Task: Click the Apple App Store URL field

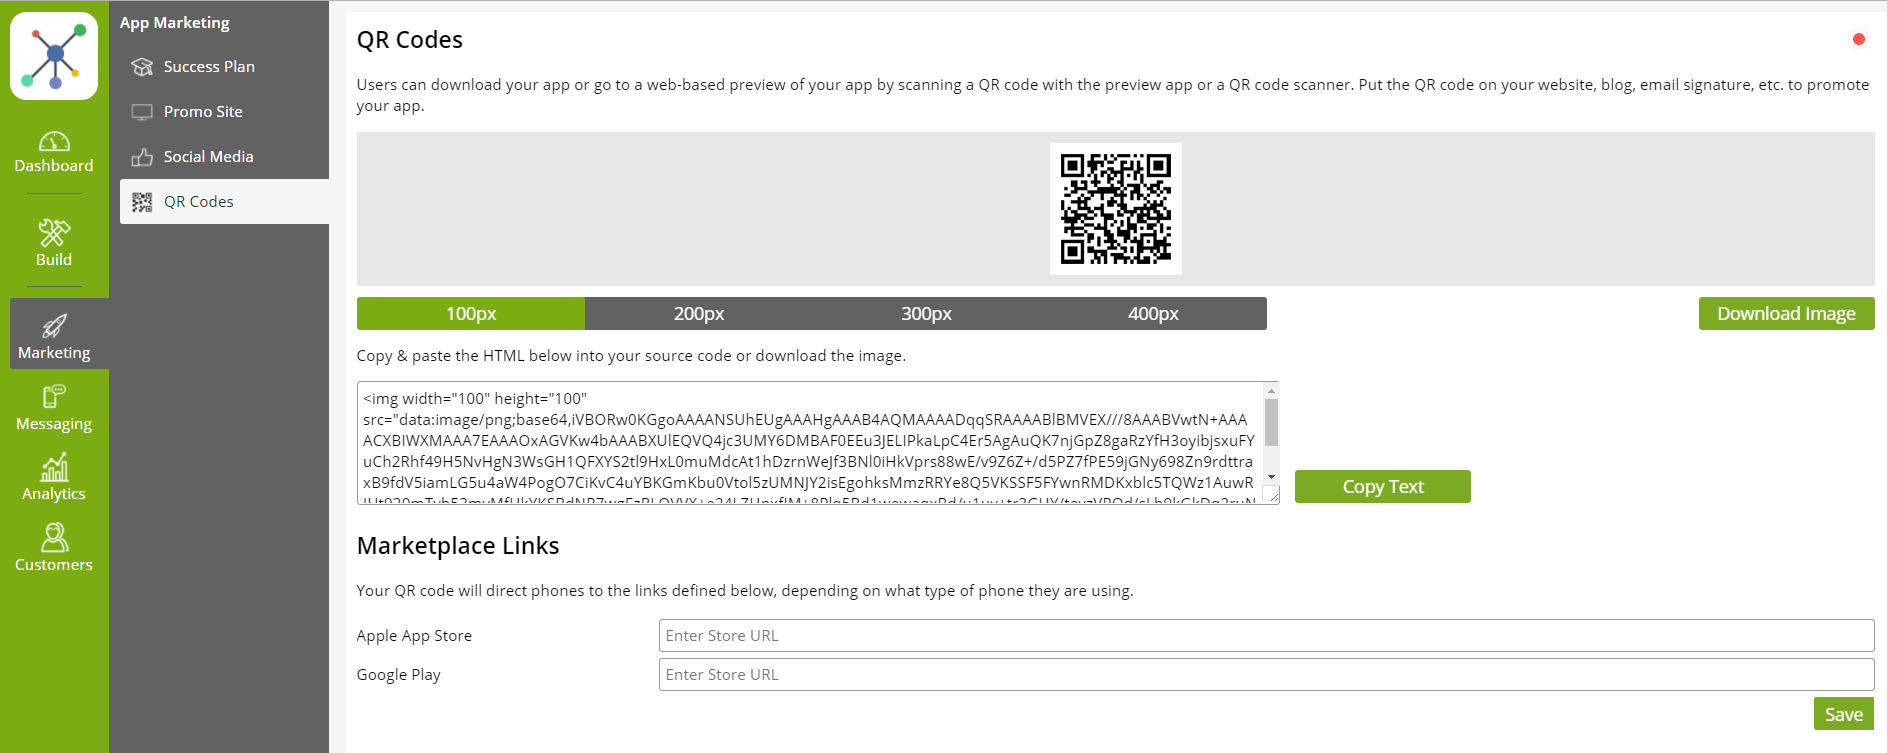Action: coord(1266,636)
